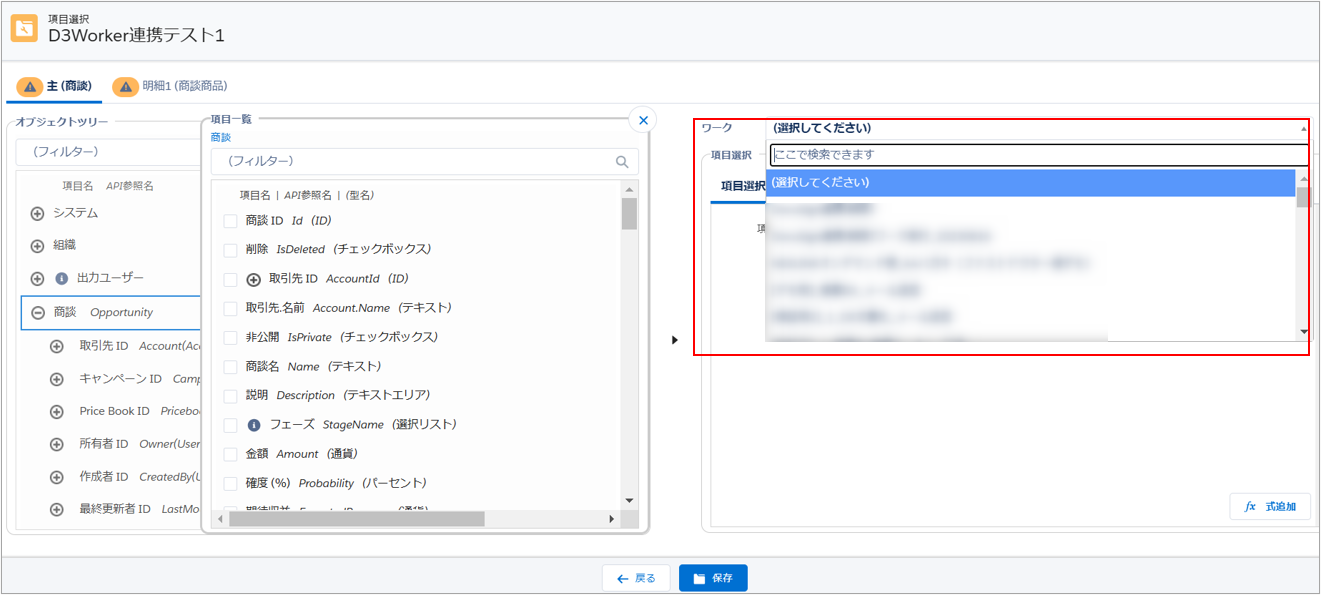
Task: Expand the システム tree node
Action: (38, 214)
